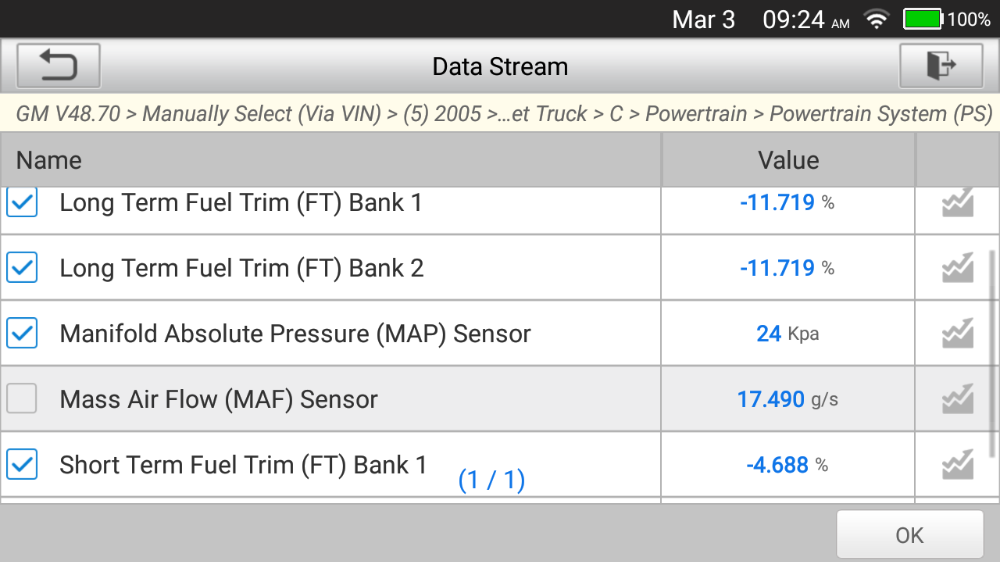Tap the breadcrumb navigation path
Viewport: 1000px width, 562px height.
point(500,114)
